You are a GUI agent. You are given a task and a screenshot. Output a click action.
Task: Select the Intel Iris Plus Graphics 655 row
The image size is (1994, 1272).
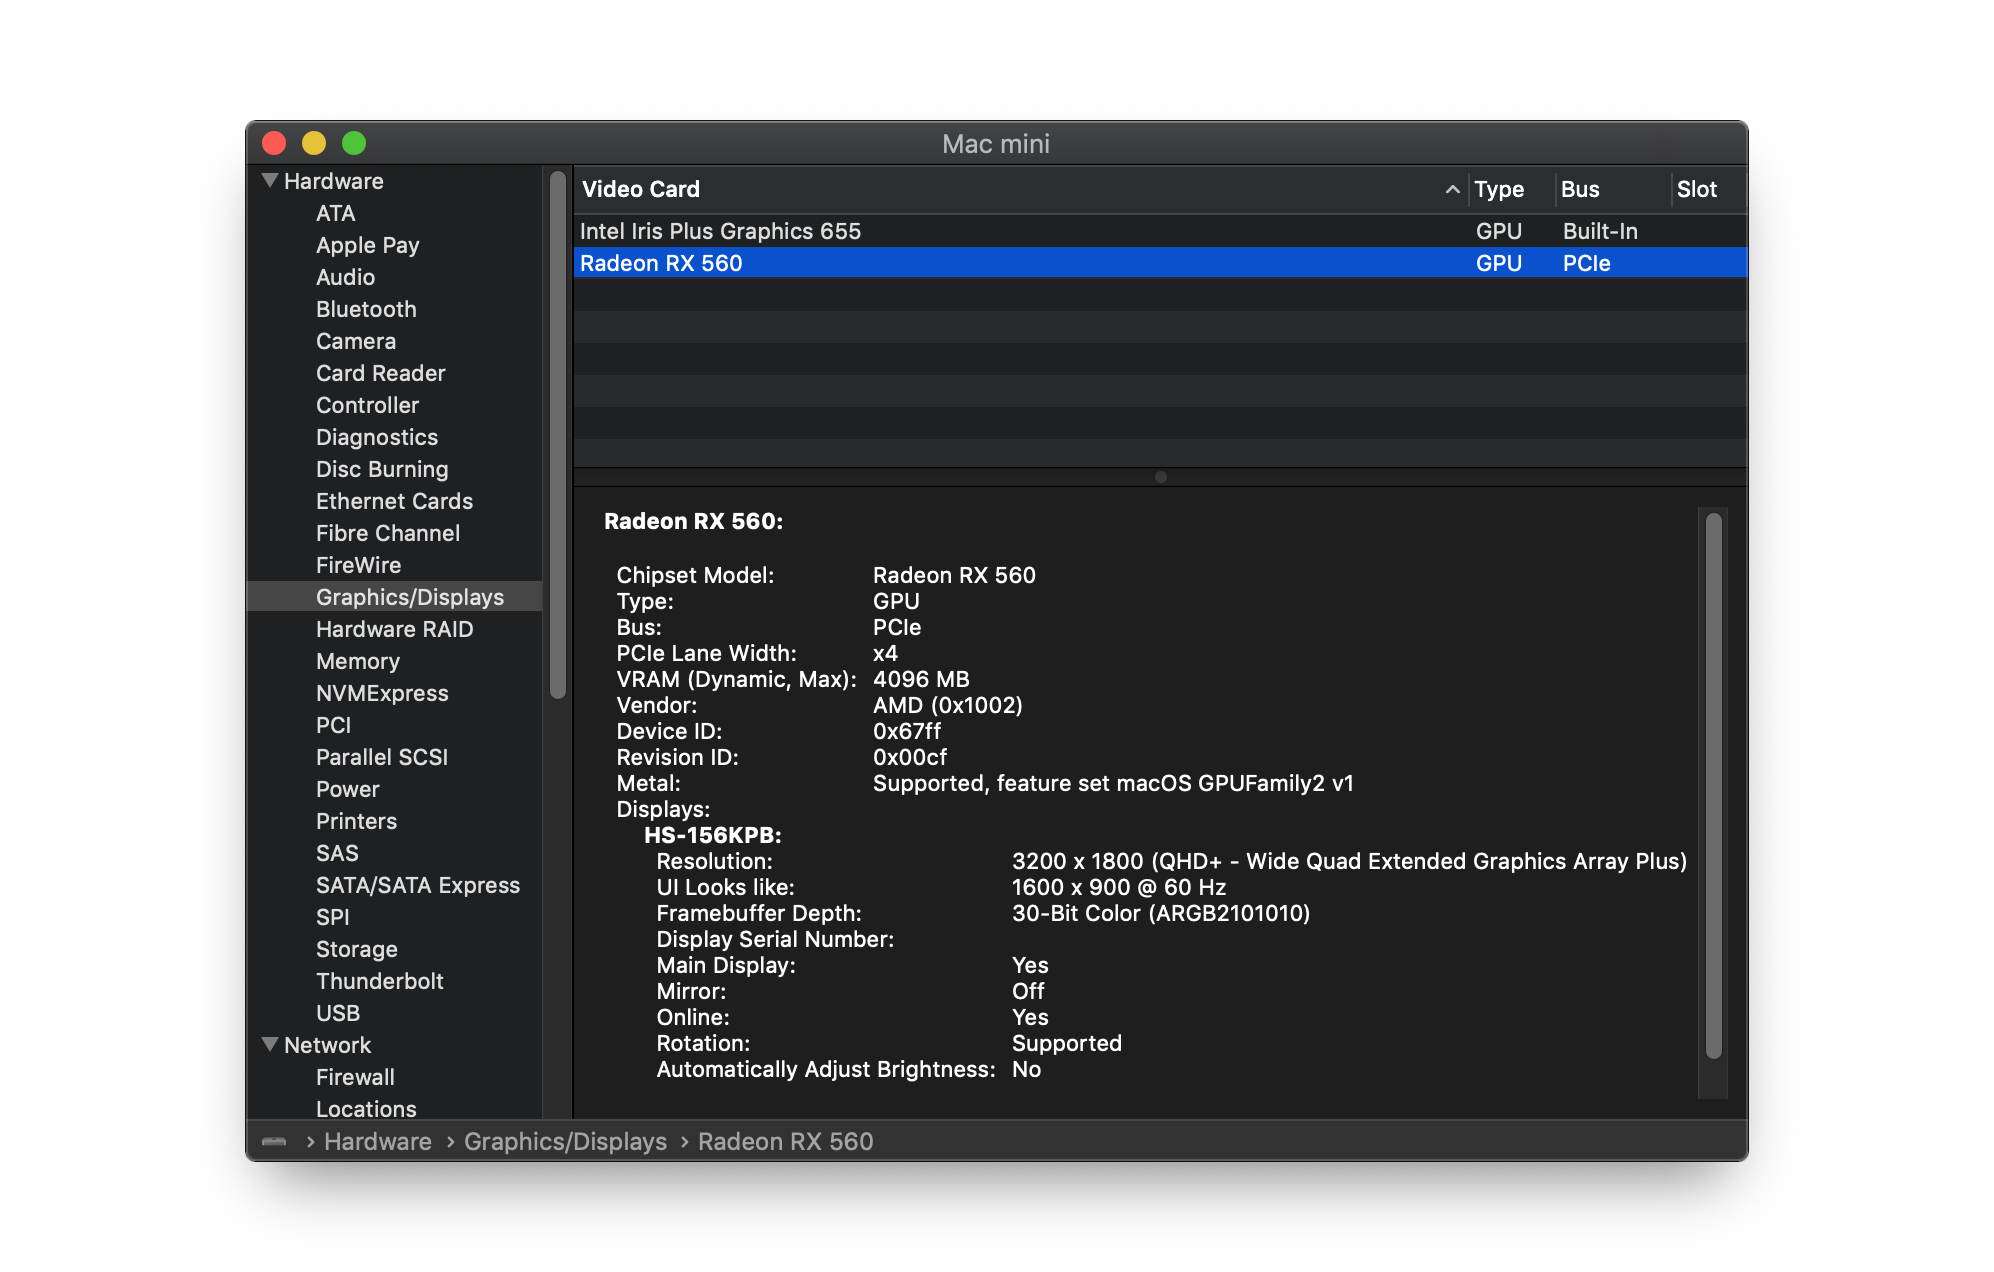[720, 231]
